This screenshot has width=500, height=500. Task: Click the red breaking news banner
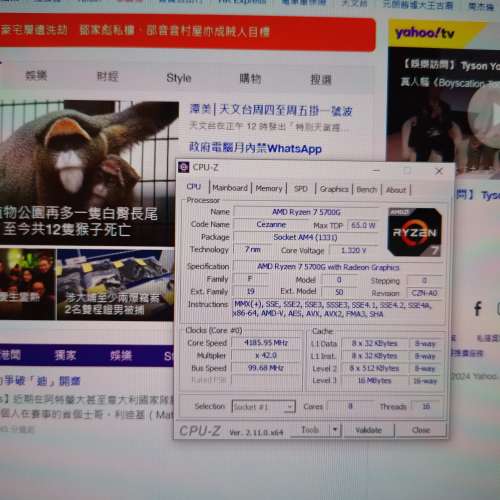point(187,32)
